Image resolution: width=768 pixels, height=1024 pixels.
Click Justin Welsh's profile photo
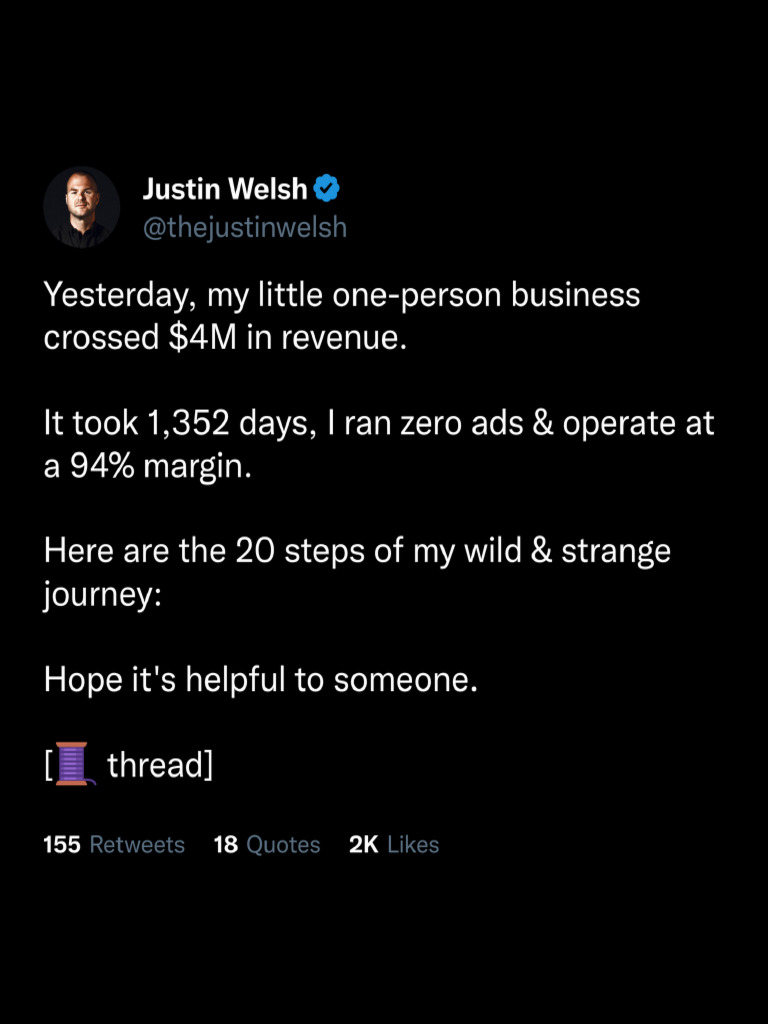[81, 207]
